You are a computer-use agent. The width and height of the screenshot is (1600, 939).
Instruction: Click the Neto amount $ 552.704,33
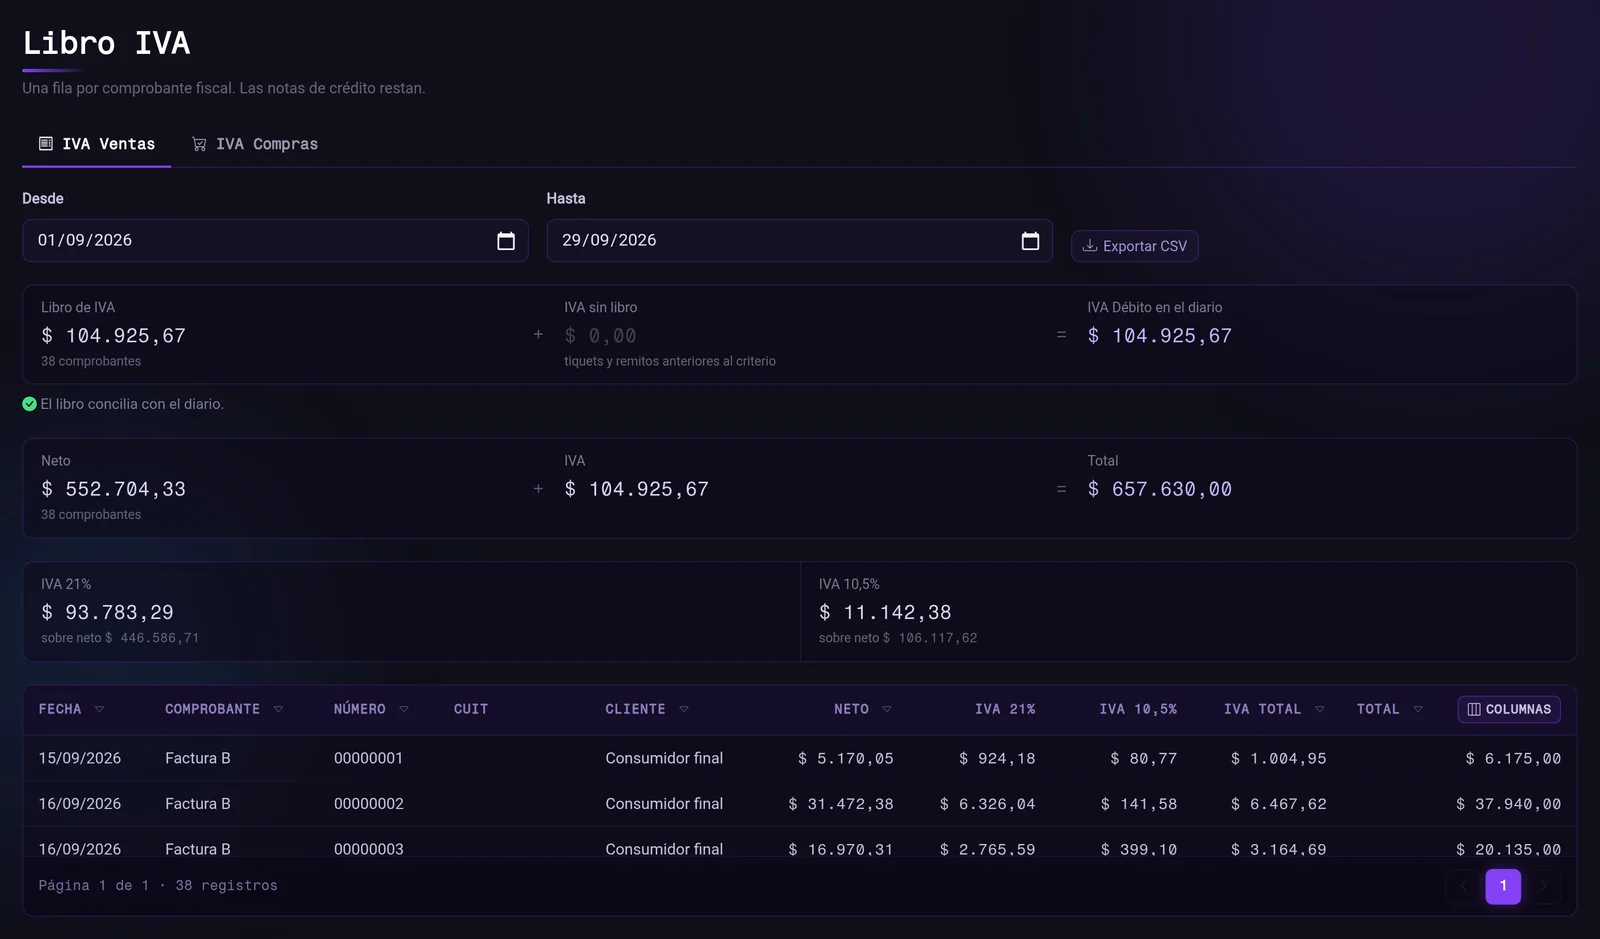coord(113,489)
